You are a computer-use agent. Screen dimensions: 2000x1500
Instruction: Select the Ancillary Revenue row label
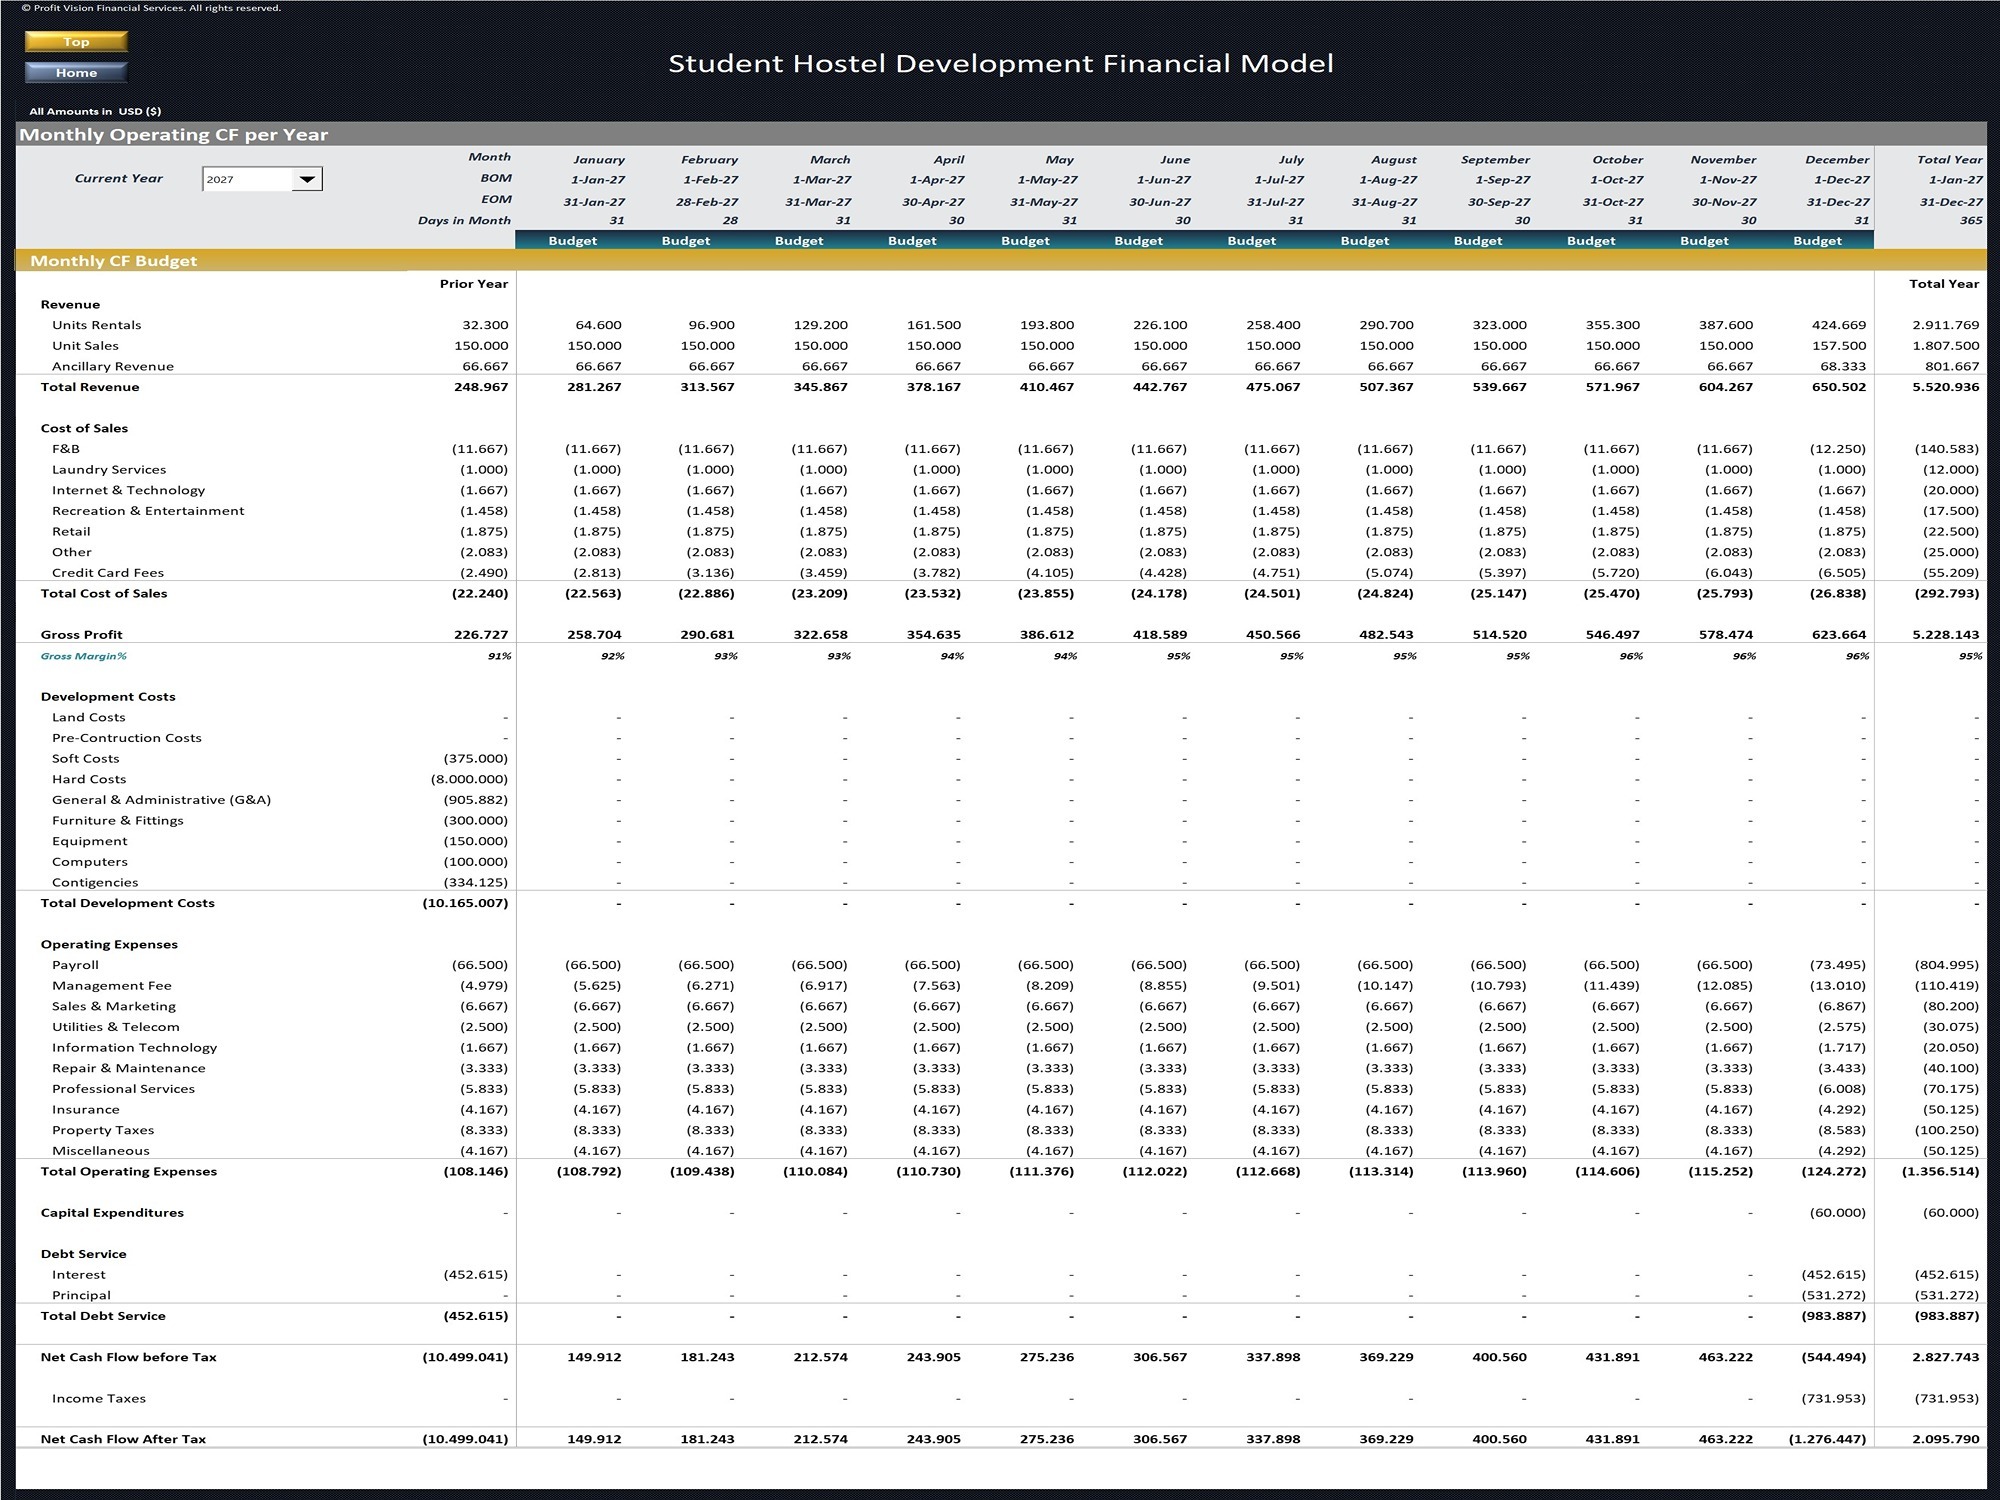112,366
